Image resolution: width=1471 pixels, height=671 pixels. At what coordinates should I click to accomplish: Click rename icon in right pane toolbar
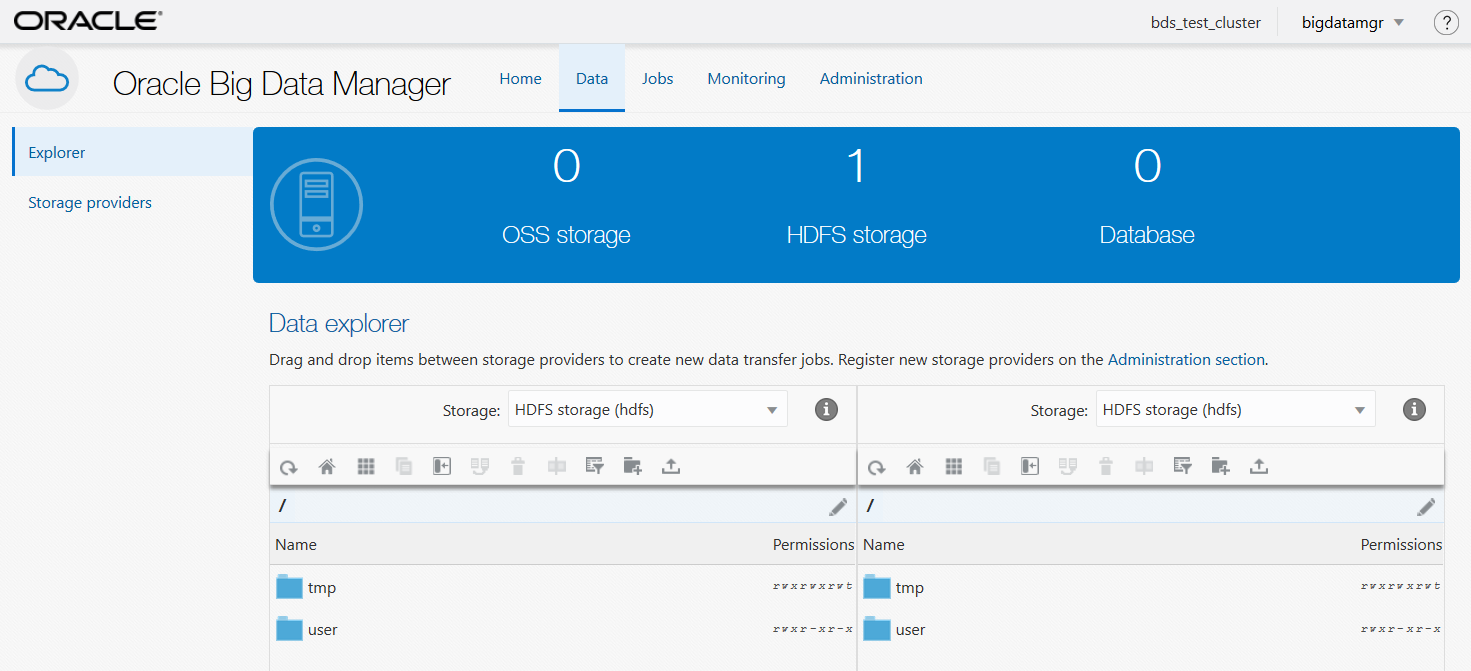point(1145,466)
